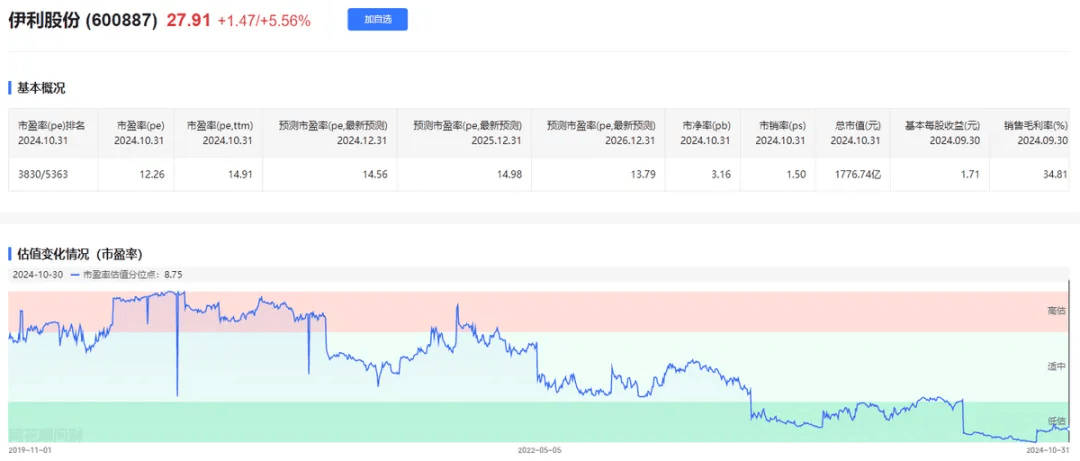
Task: Select the forecast PE value 14.98
Action: pos(510,174)
